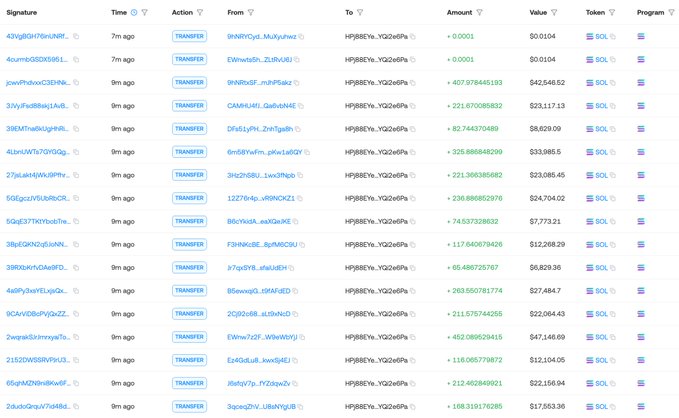
Task: Open SOL token link in $27,484.7 row
Action: [601, 291]
